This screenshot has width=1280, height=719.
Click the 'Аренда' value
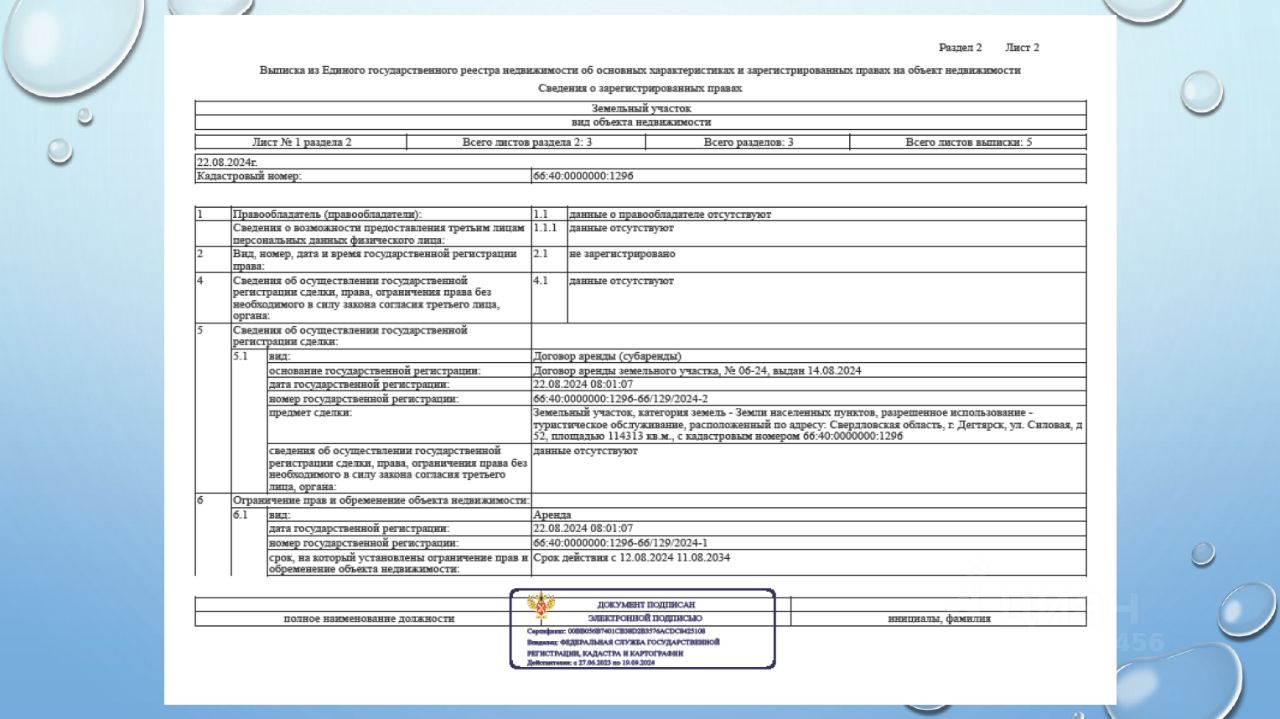click(553, 514)
